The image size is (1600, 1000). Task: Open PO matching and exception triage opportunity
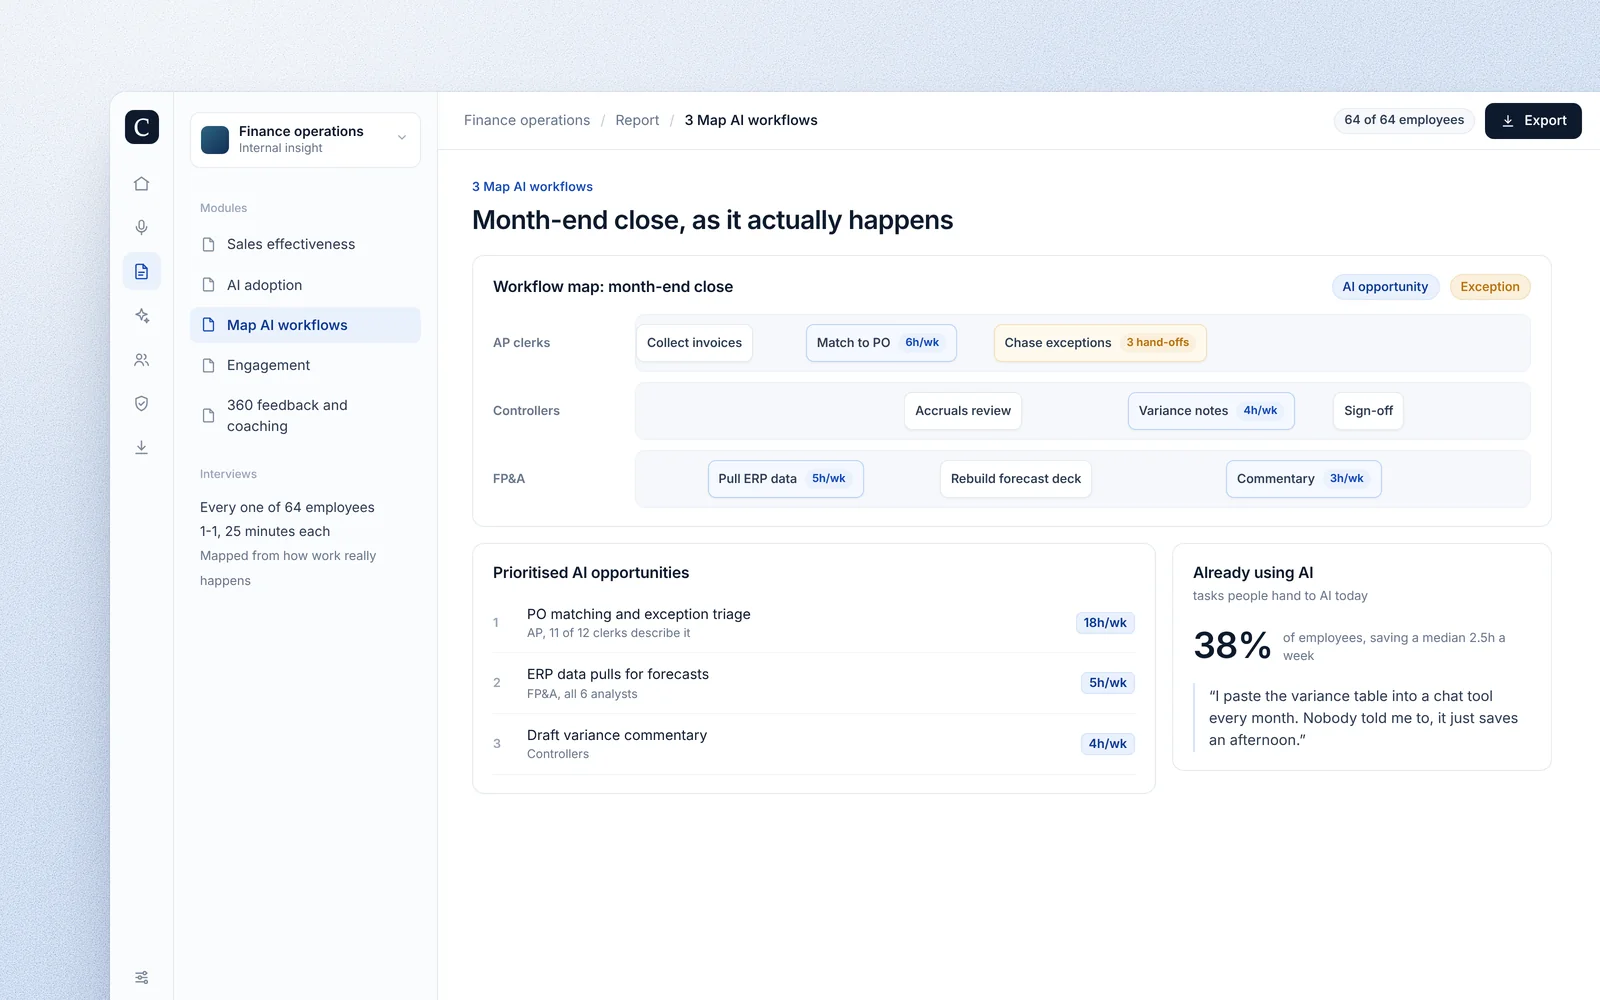pos(814,623)
